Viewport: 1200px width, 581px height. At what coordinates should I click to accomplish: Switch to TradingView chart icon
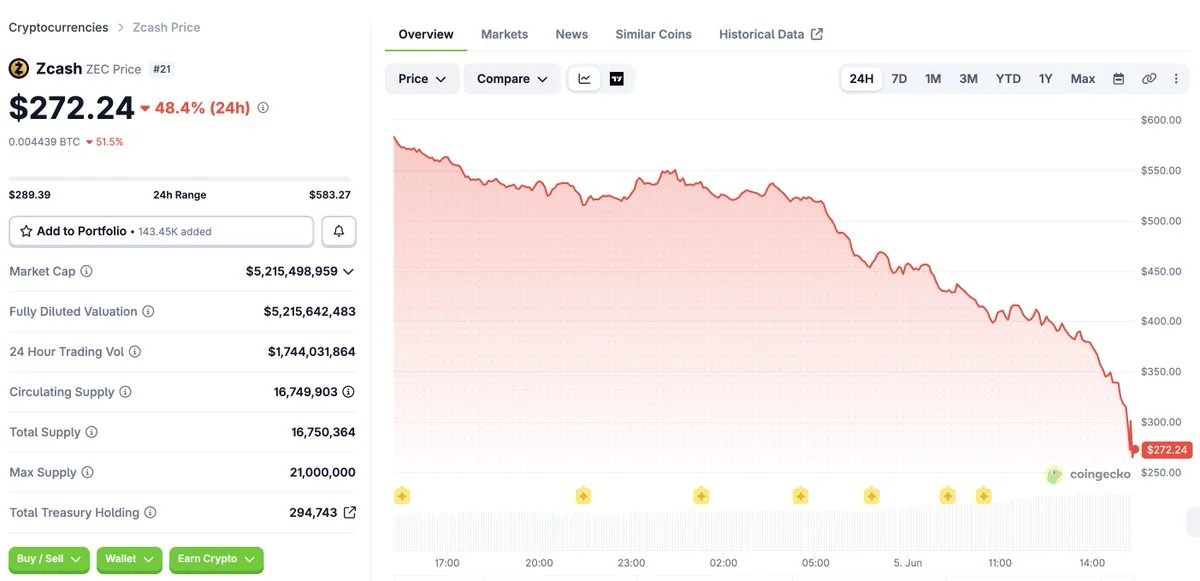[616, 79]
